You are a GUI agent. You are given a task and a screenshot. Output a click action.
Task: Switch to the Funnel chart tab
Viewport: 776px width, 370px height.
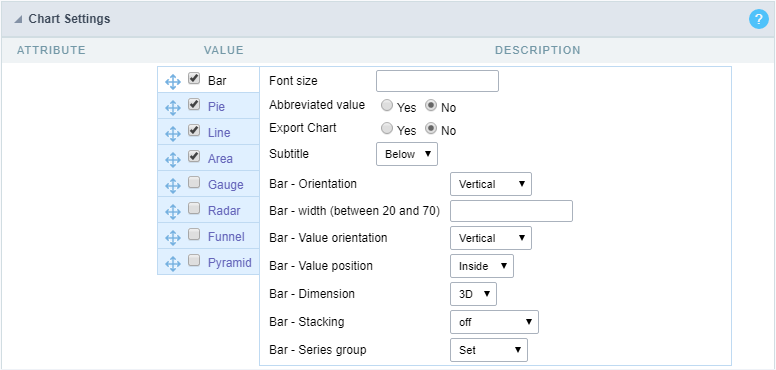click(226, 236)
